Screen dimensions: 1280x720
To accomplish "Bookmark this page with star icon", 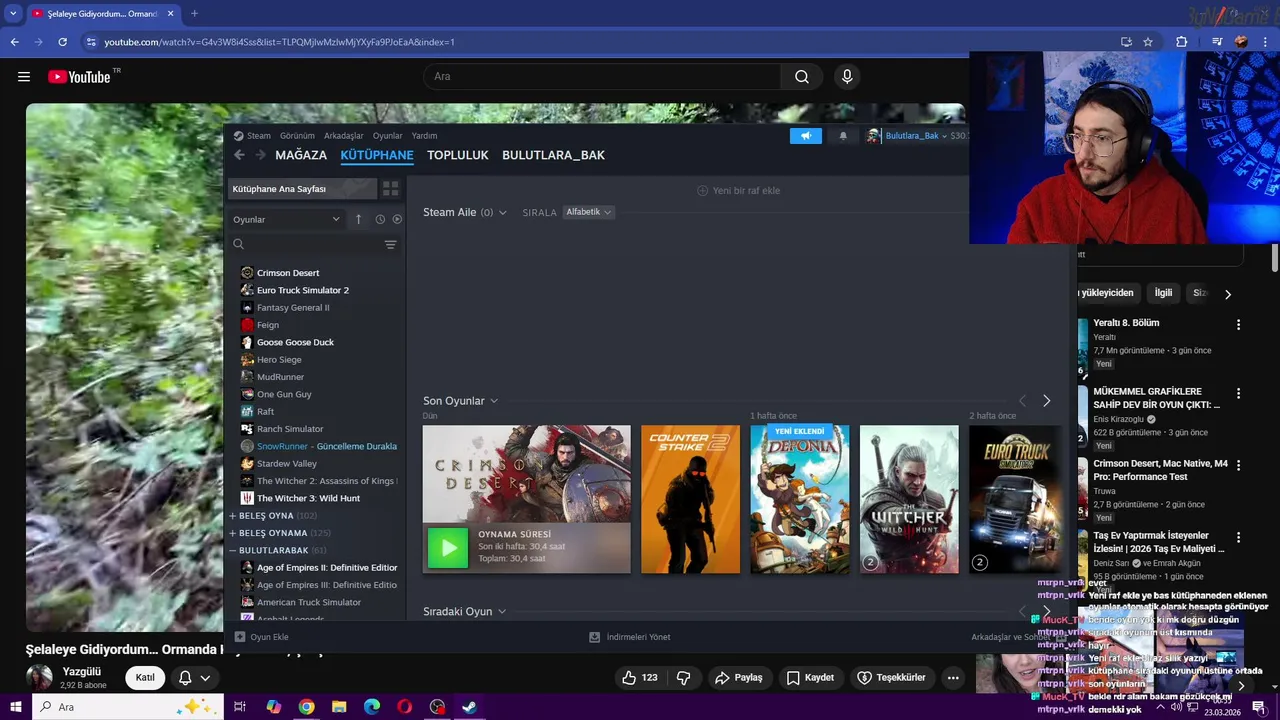I will [1148, 42].
